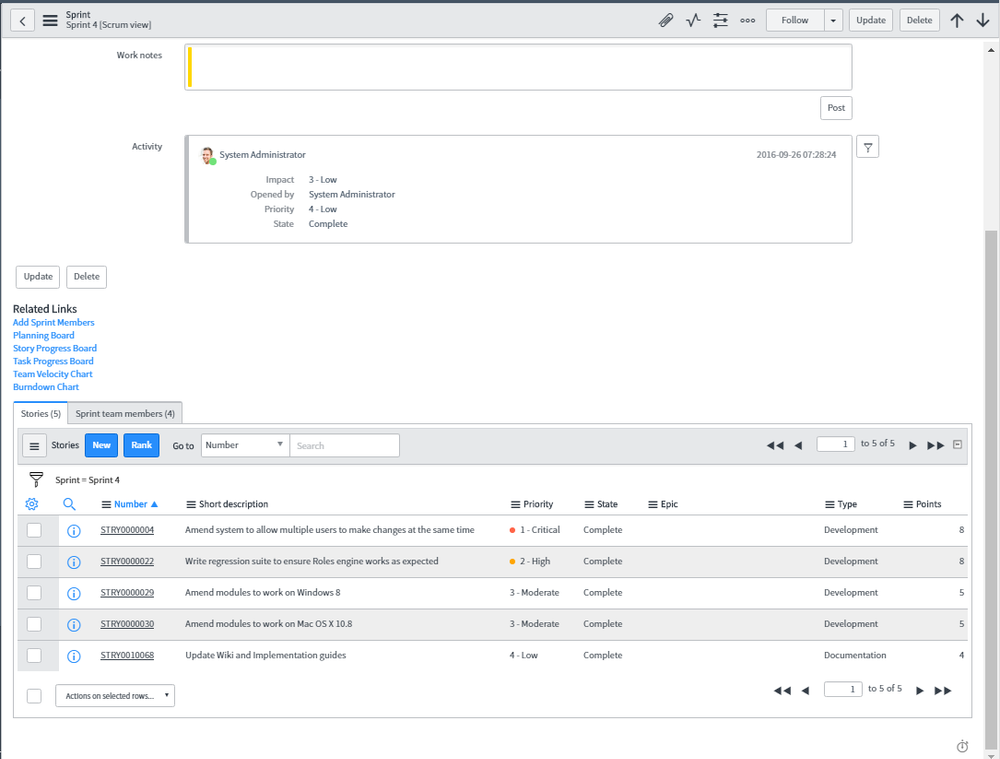This screenshot has height=759, width=1000.
Task: Open the personalize form sliders icon
Action: tap(720, 20)
